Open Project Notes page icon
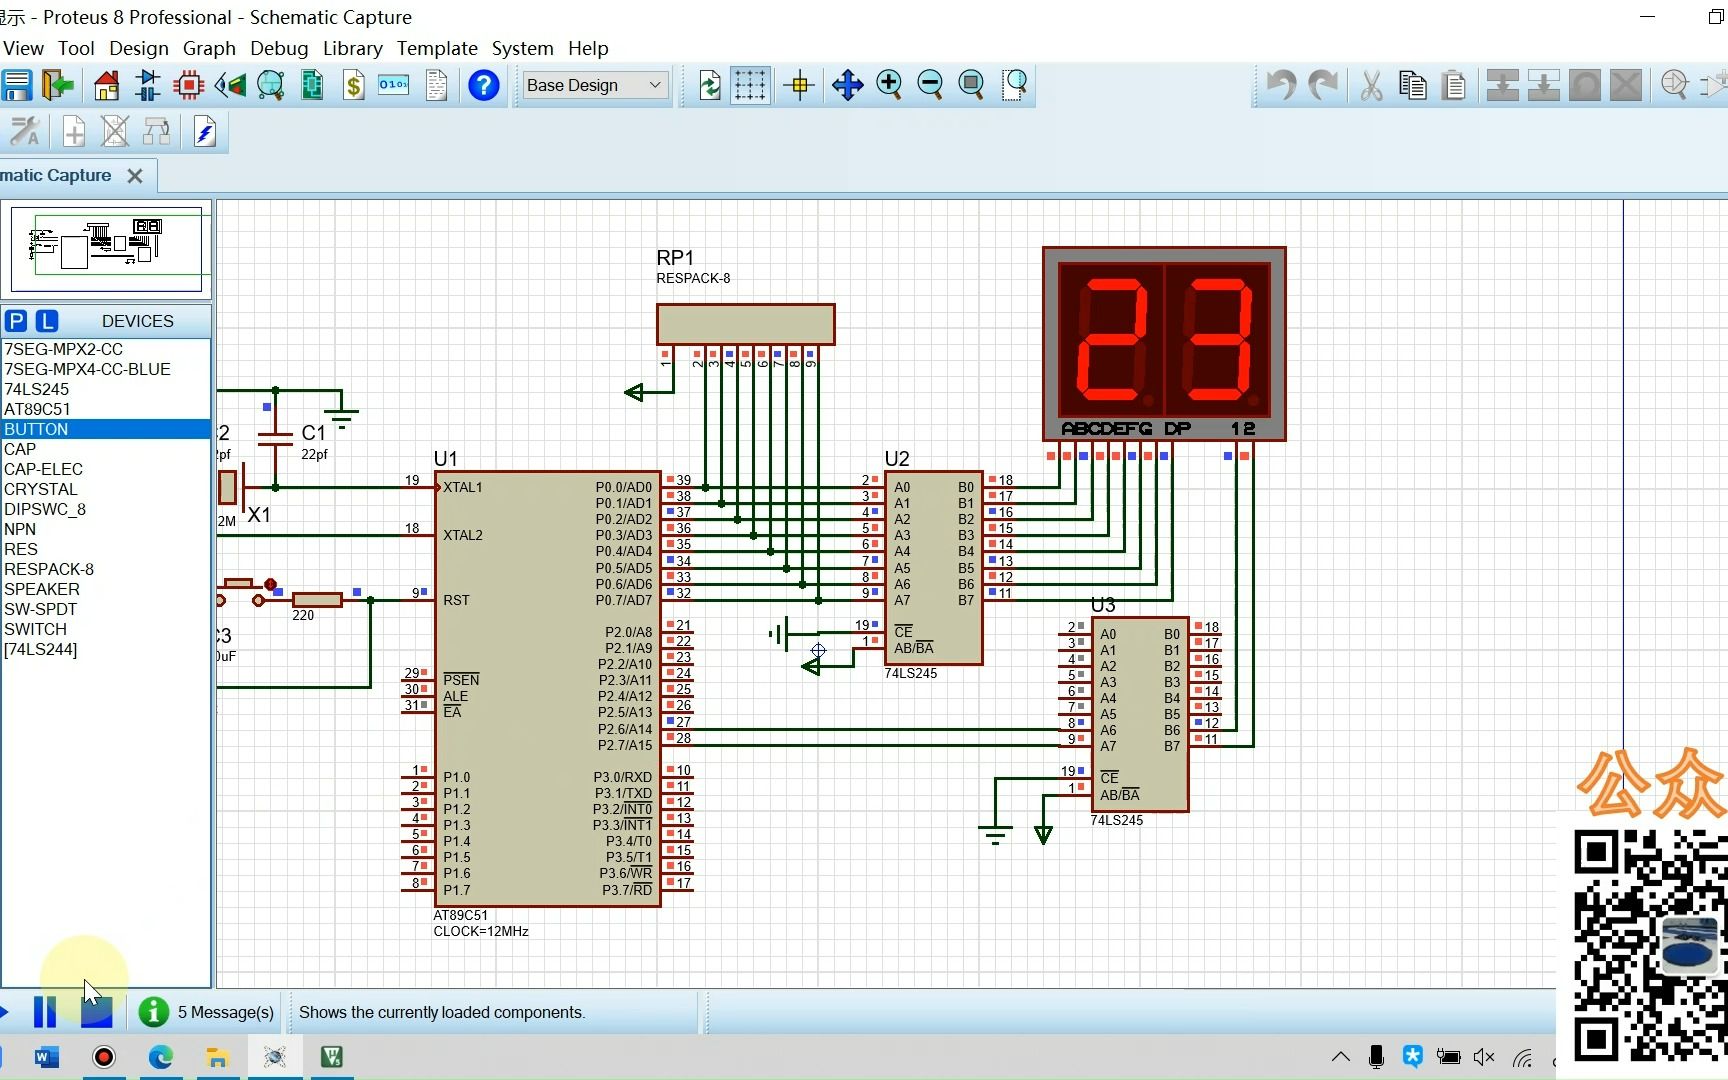The image size is (1728, 1080). tap(436, 85)
